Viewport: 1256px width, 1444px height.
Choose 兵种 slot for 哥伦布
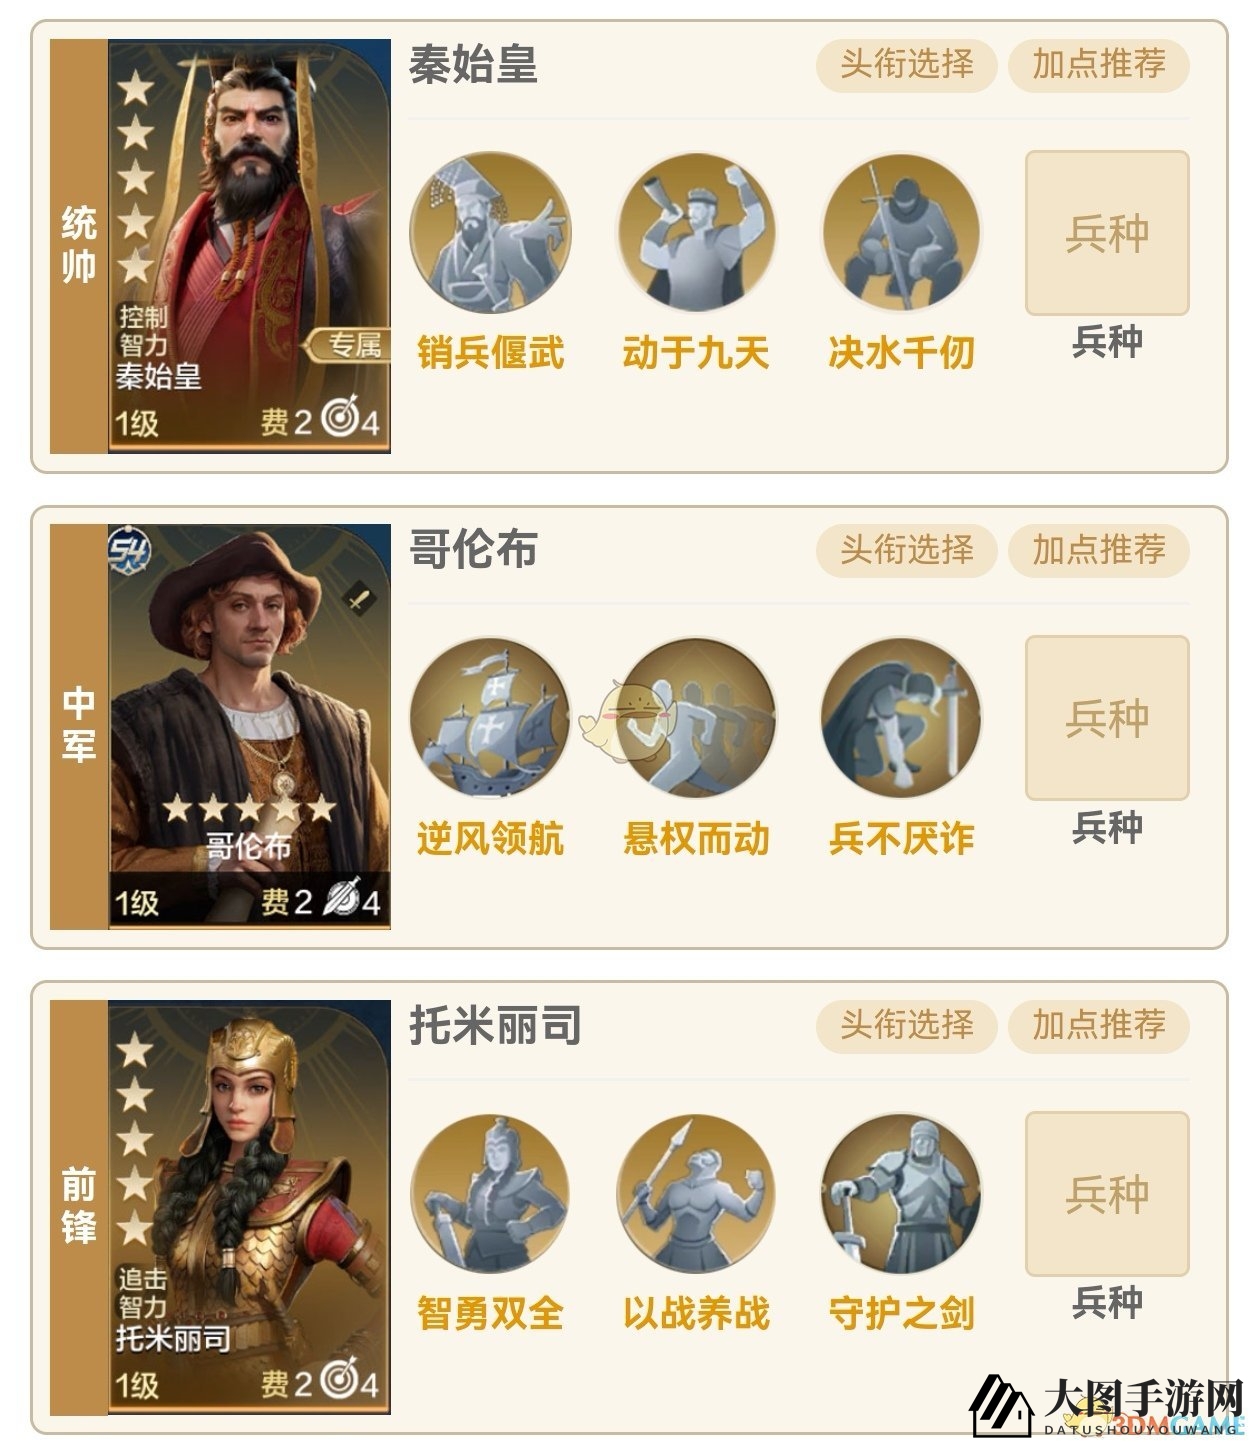pos(1107,718)
